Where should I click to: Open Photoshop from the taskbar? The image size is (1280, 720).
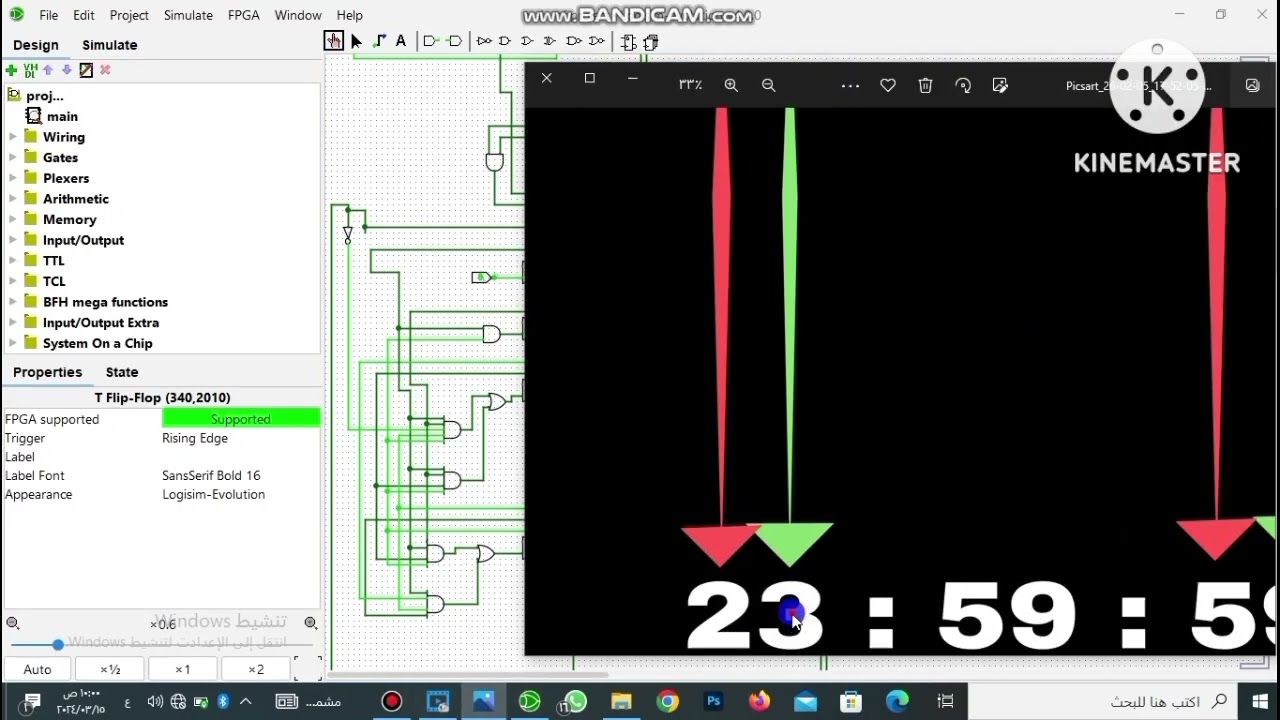pos(714,701)
